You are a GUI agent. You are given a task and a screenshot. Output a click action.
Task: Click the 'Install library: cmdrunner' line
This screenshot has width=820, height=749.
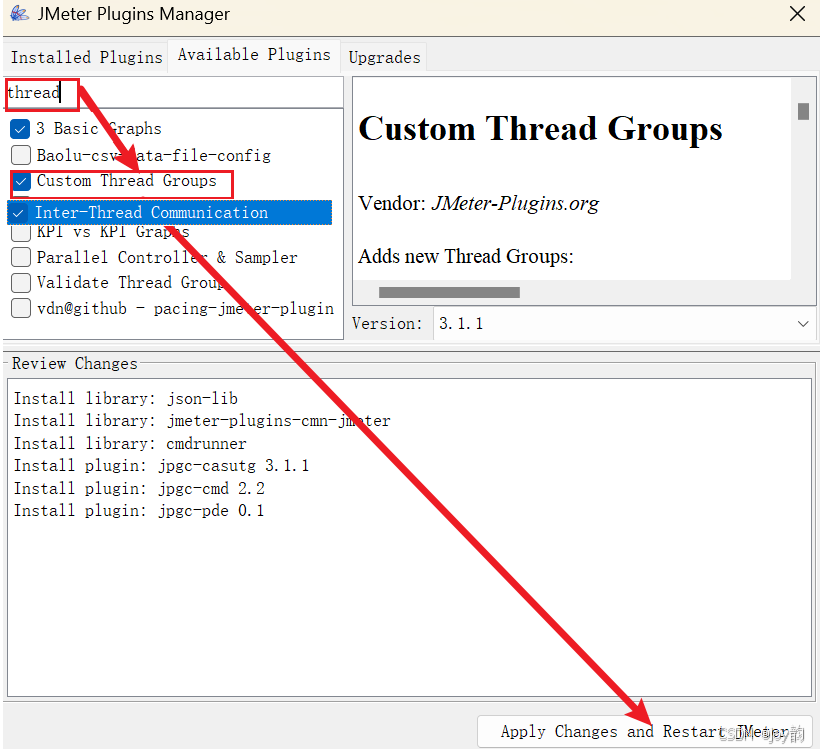coord(130,444)
